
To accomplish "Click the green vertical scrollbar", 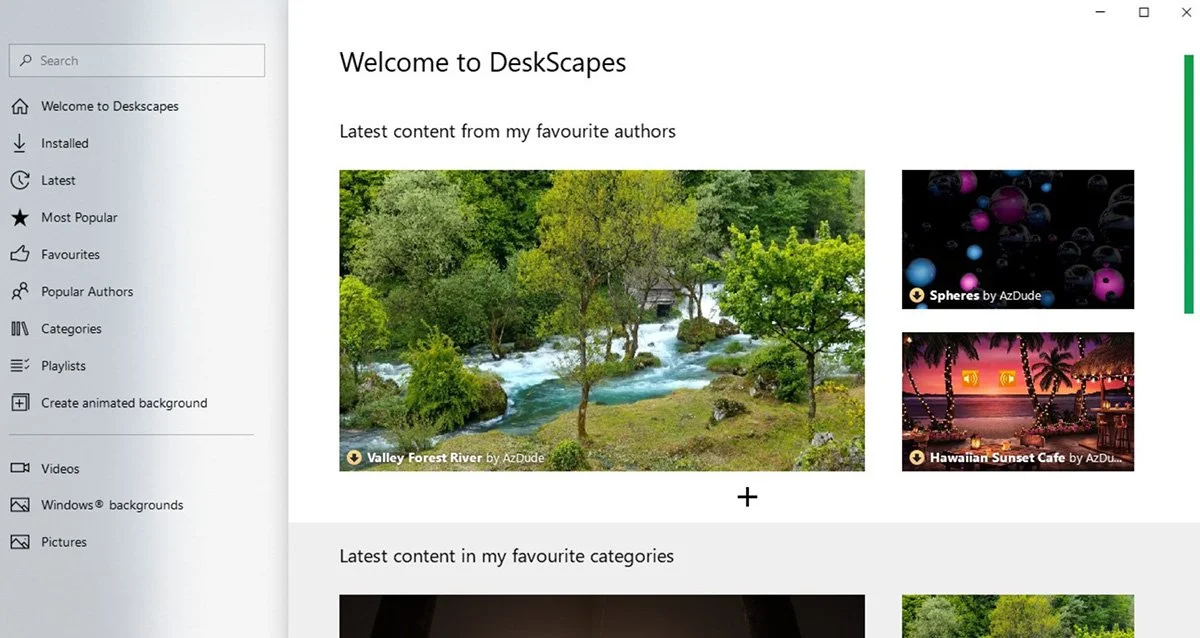I will coord(1189,184).
